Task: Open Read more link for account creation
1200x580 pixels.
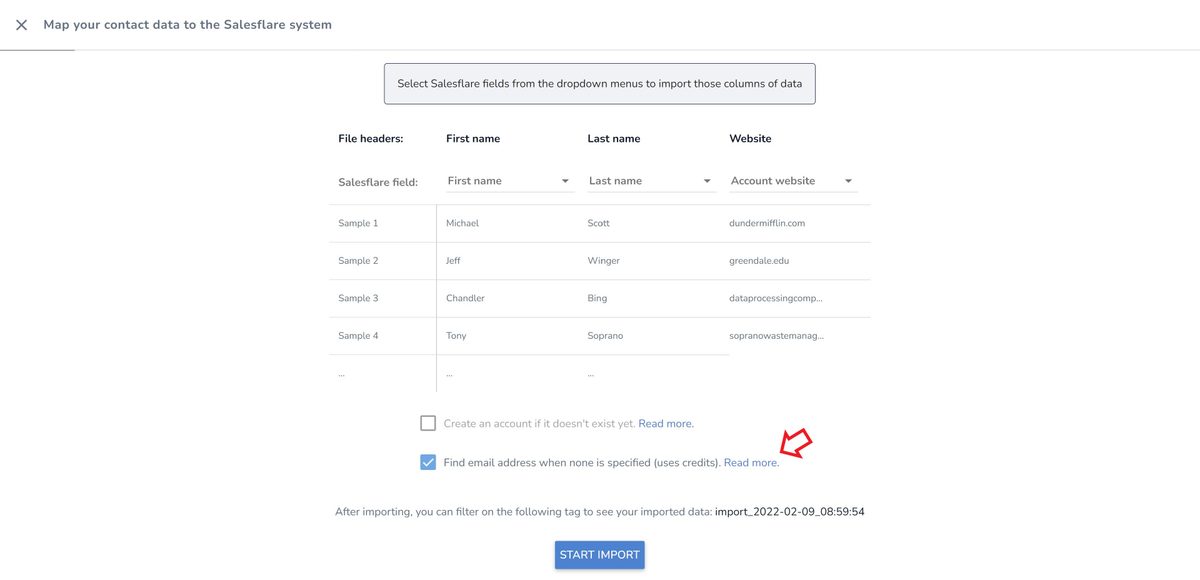Action: [x=666, y=424]
